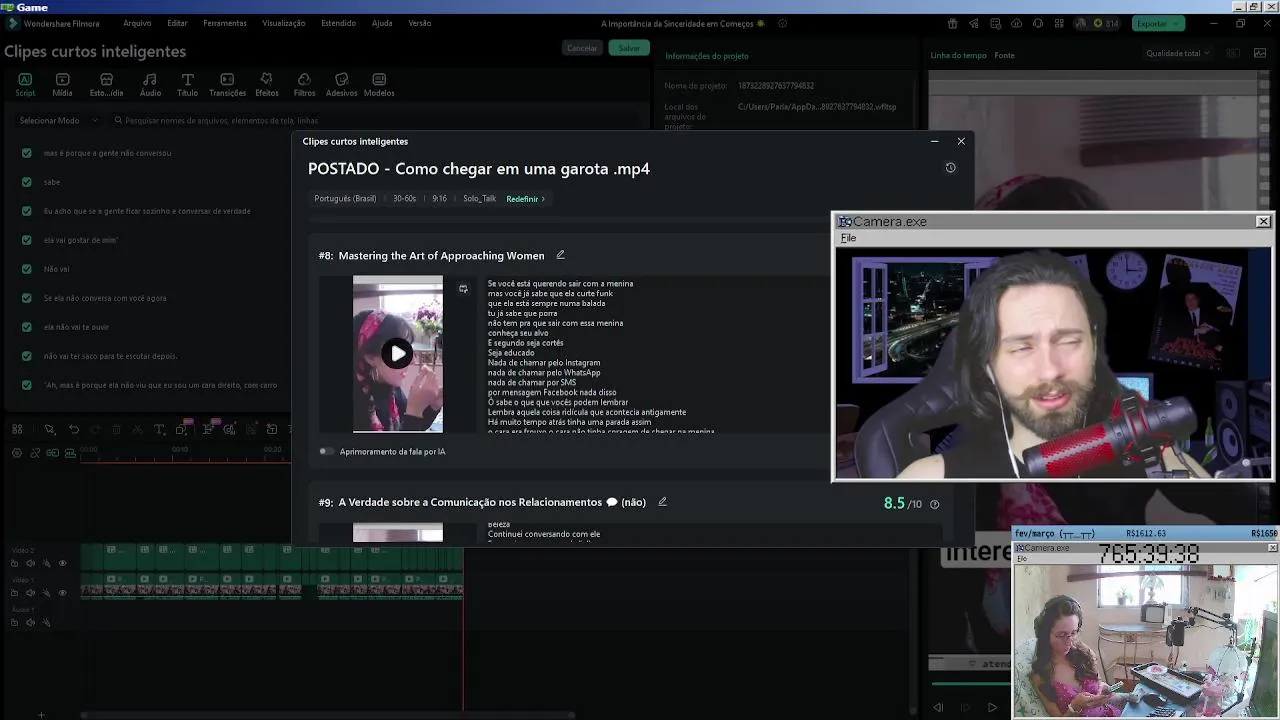Screen dimensions: 1280x720
Task: Click the scissors split icon in timeline toolbar
Action: coord(137,429)
